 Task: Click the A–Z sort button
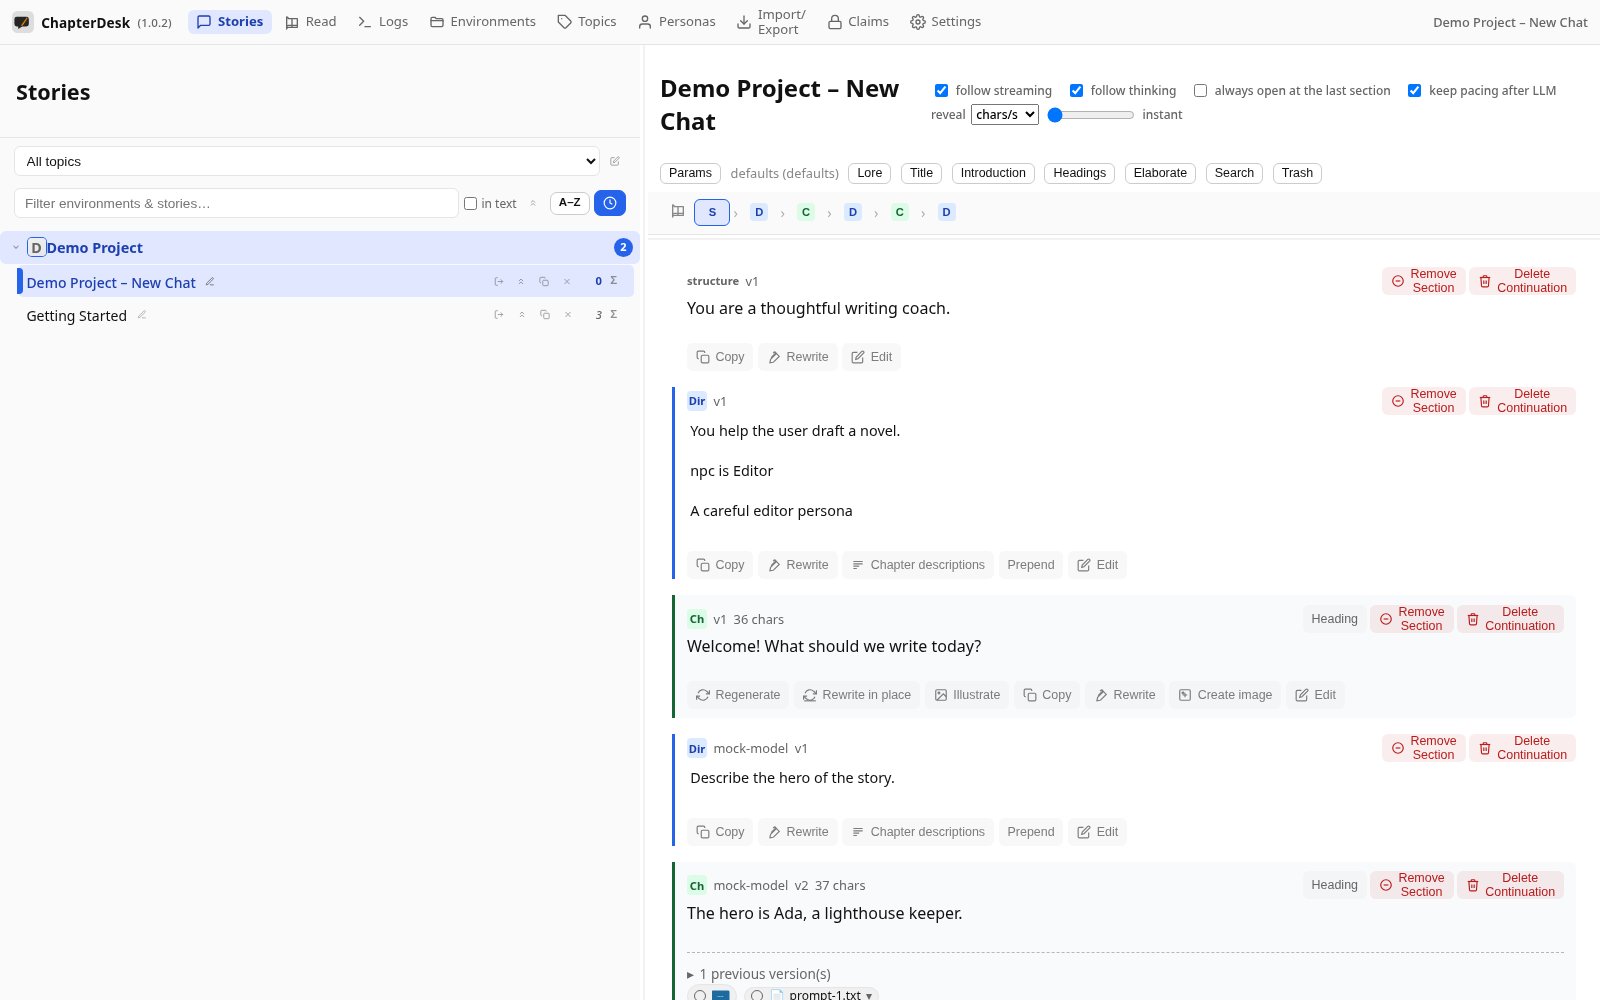(569, 203)
